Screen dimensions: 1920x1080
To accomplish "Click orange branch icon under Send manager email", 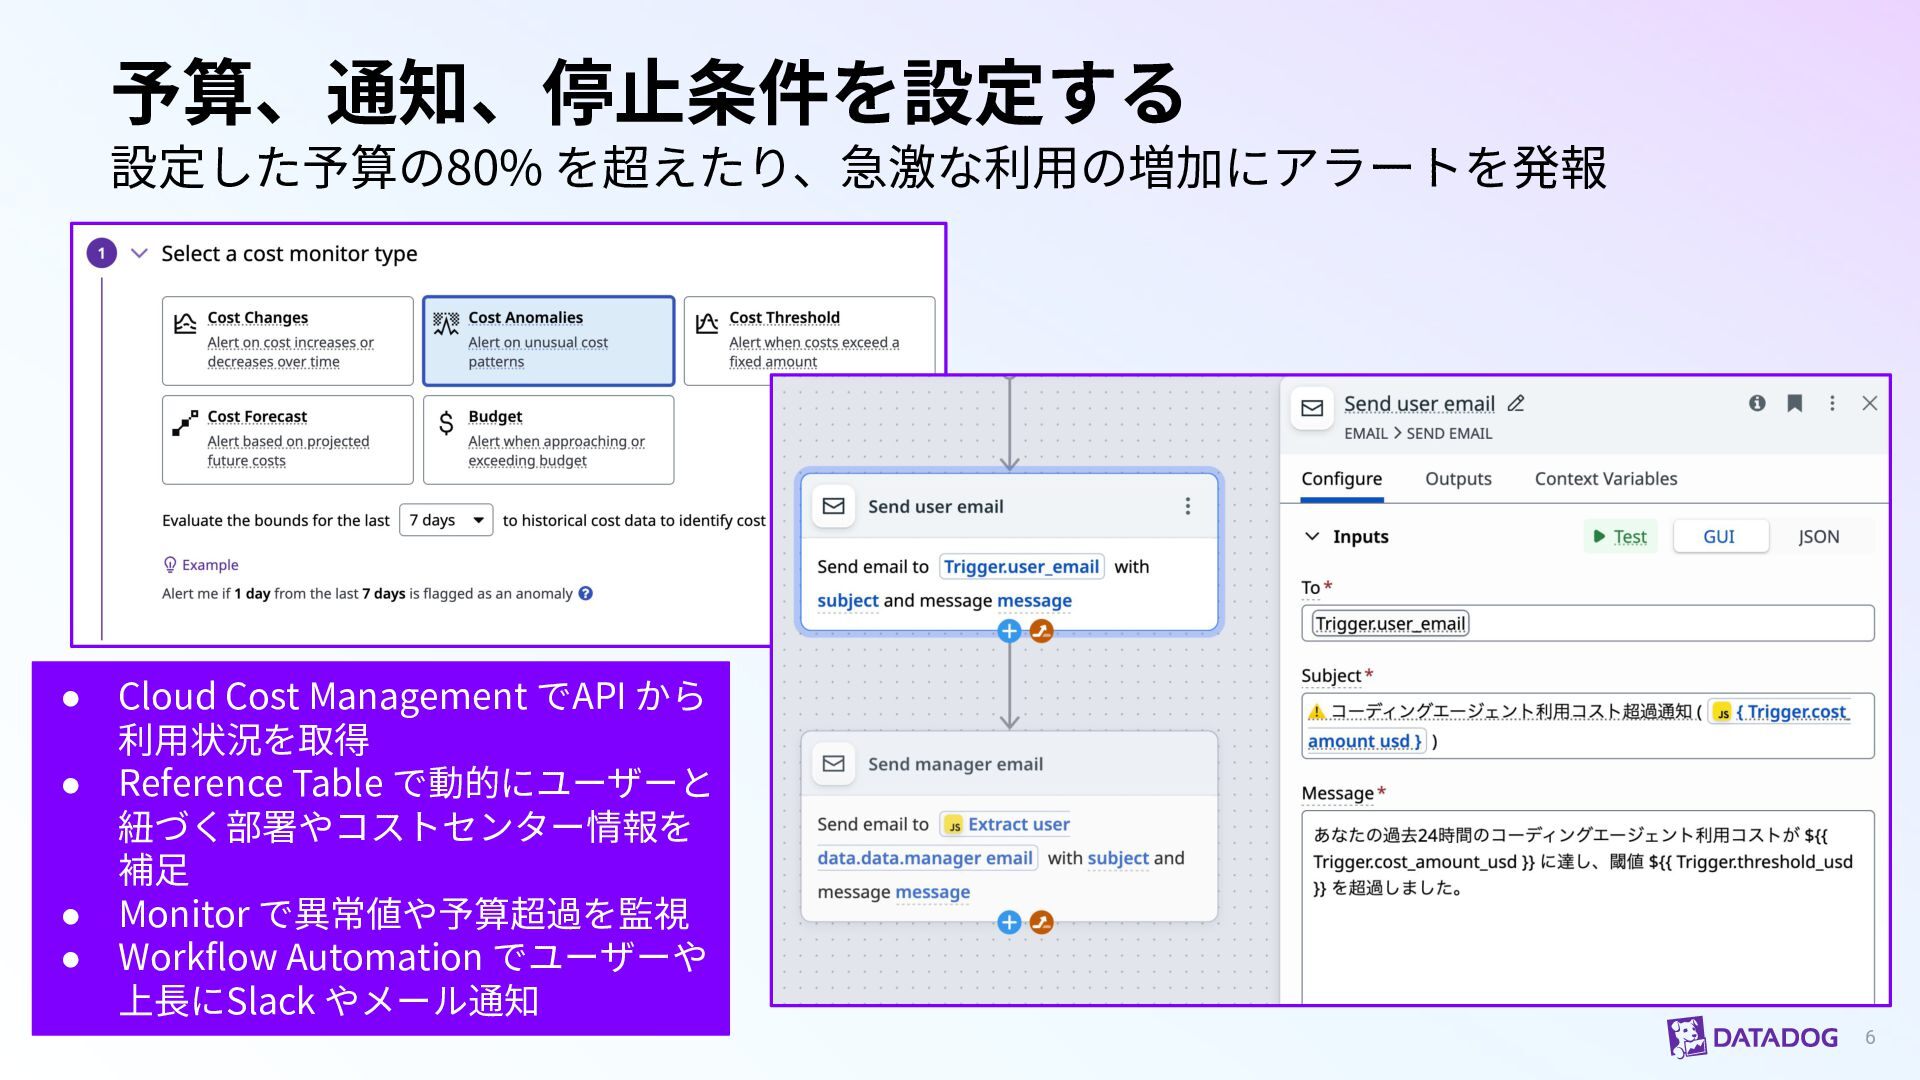I will coord(1041,922).
